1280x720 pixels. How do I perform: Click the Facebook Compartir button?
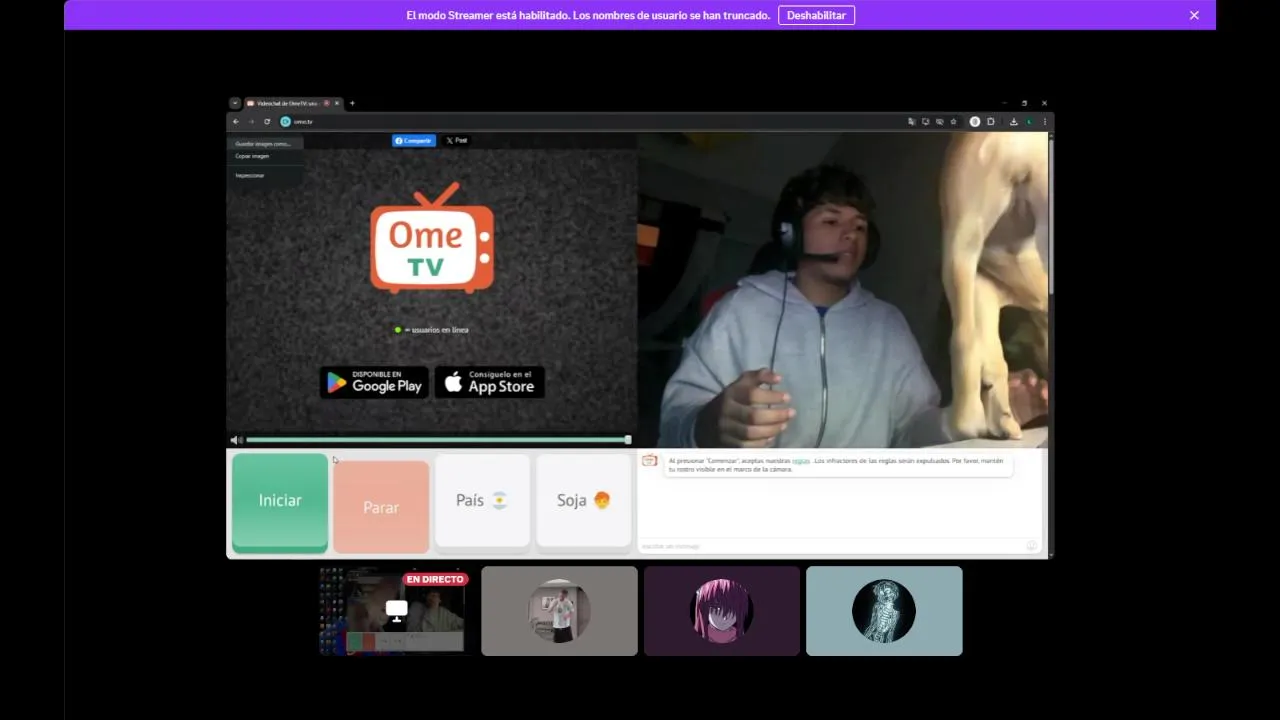tap(414, 141)
